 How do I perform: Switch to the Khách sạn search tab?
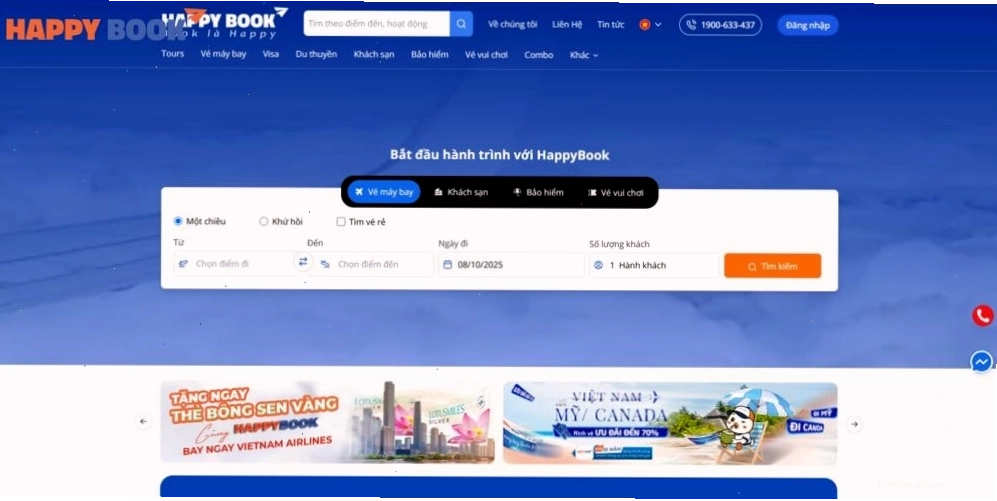[461, 192]
